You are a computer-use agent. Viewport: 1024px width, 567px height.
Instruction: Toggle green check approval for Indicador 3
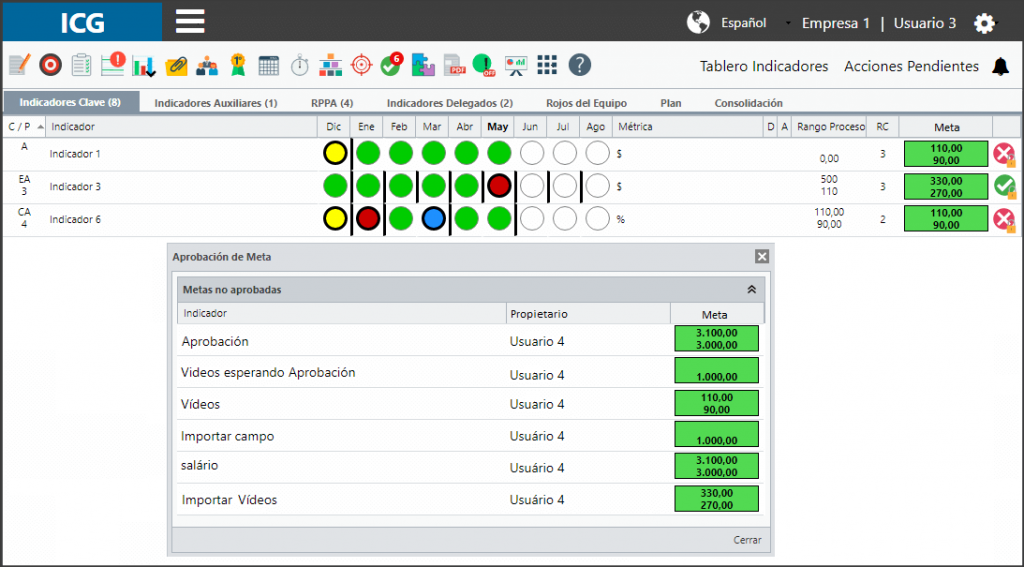pyautogui.click(x=1004, y=187)
